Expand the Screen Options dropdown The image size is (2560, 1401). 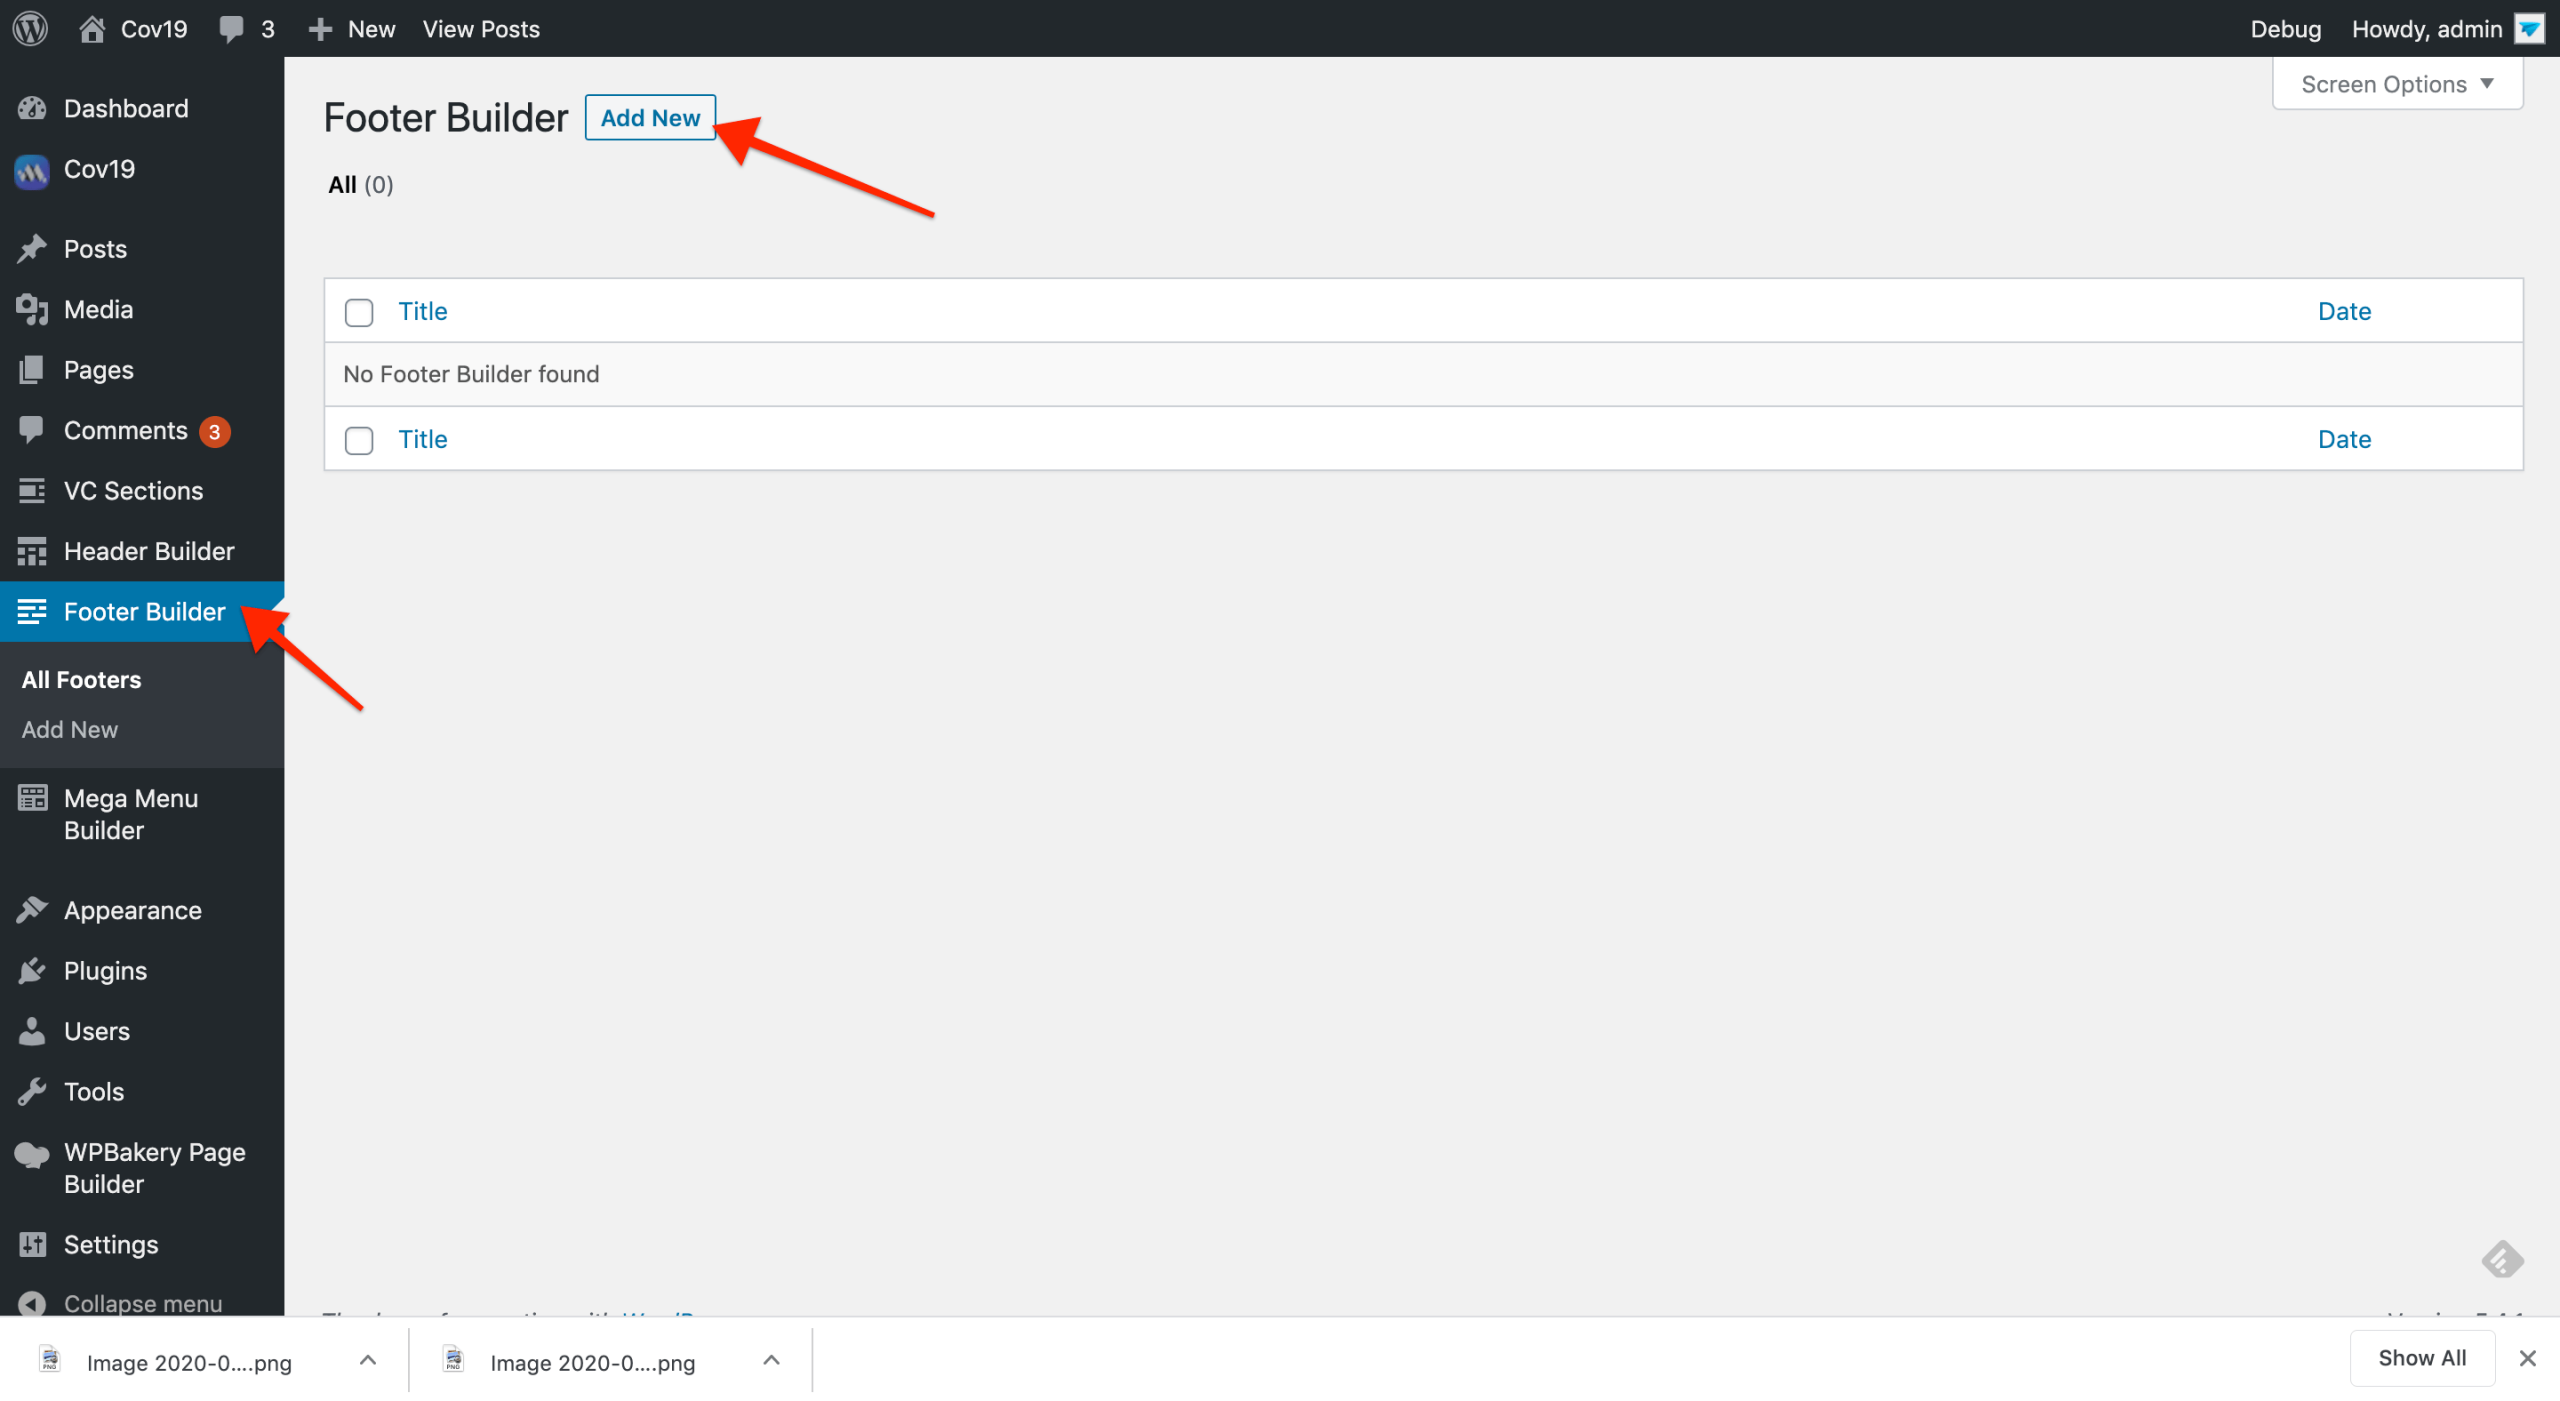point(2397,84)
